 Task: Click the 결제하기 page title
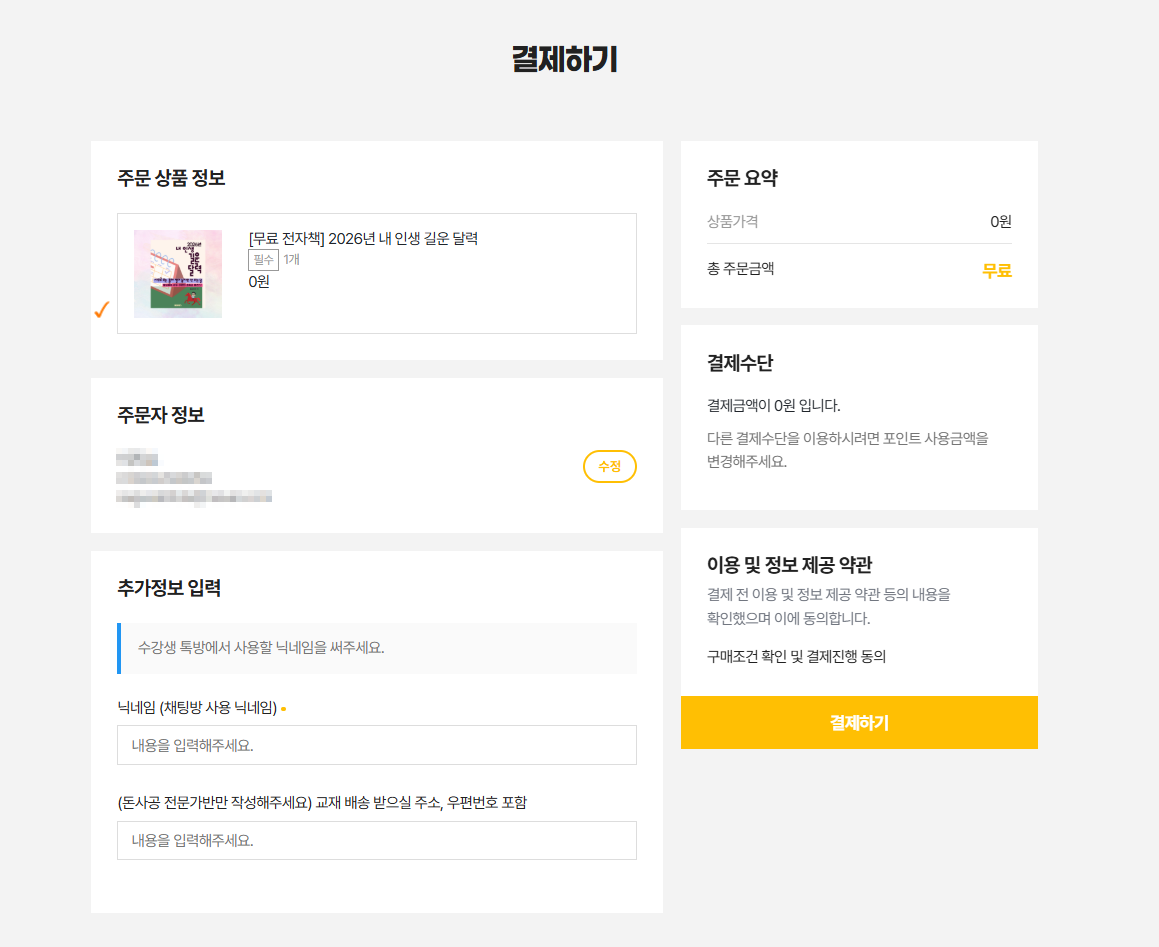[x=564, y=60]
